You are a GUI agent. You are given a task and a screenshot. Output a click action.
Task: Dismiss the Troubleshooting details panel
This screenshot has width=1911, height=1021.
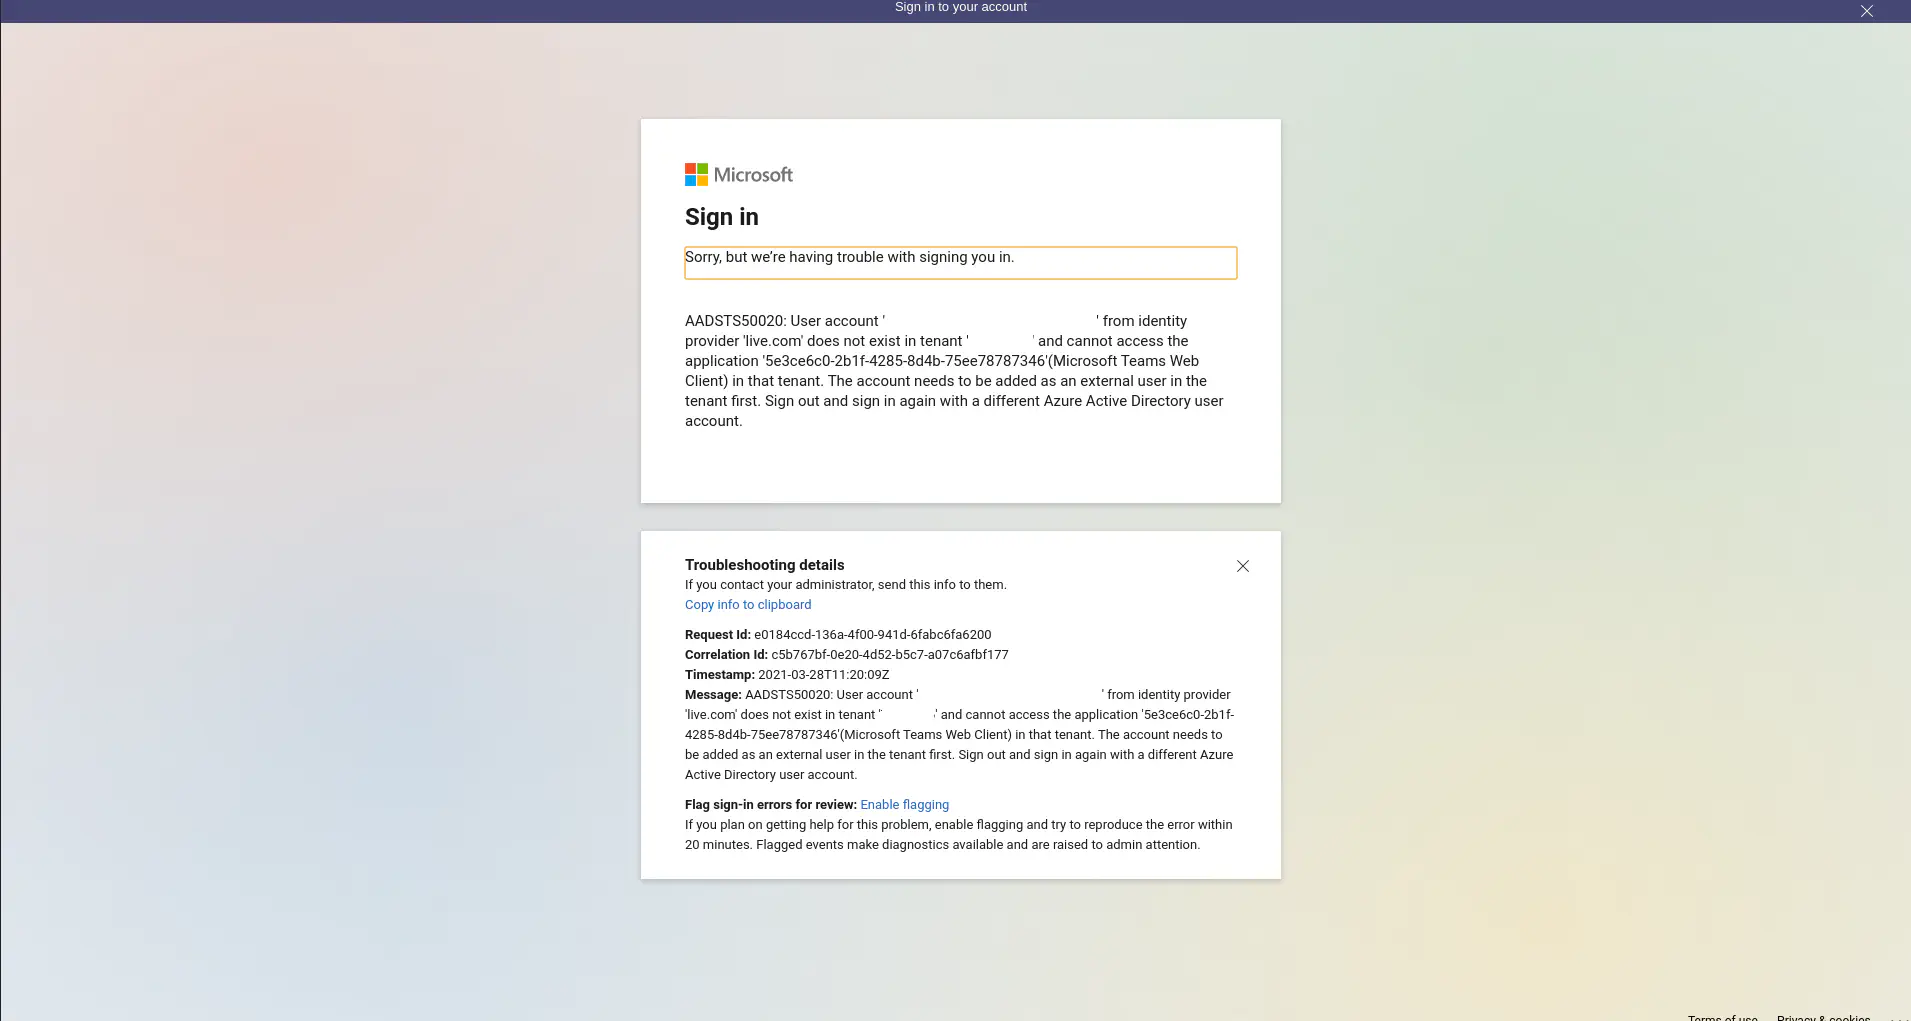[x=1242, y=566]
